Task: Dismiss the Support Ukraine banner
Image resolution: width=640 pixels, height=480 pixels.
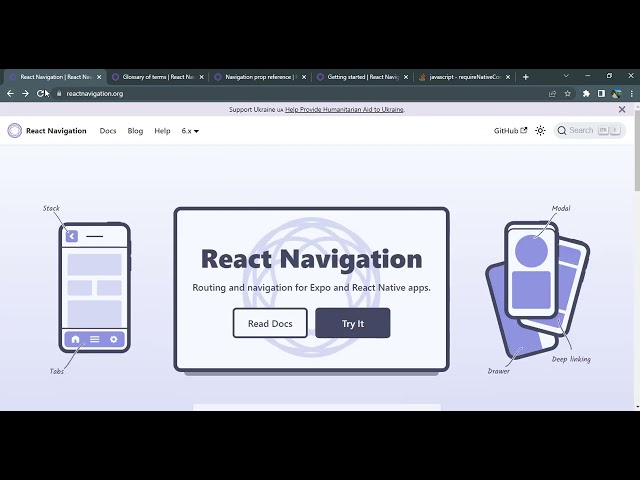Action: pos(622,109)
